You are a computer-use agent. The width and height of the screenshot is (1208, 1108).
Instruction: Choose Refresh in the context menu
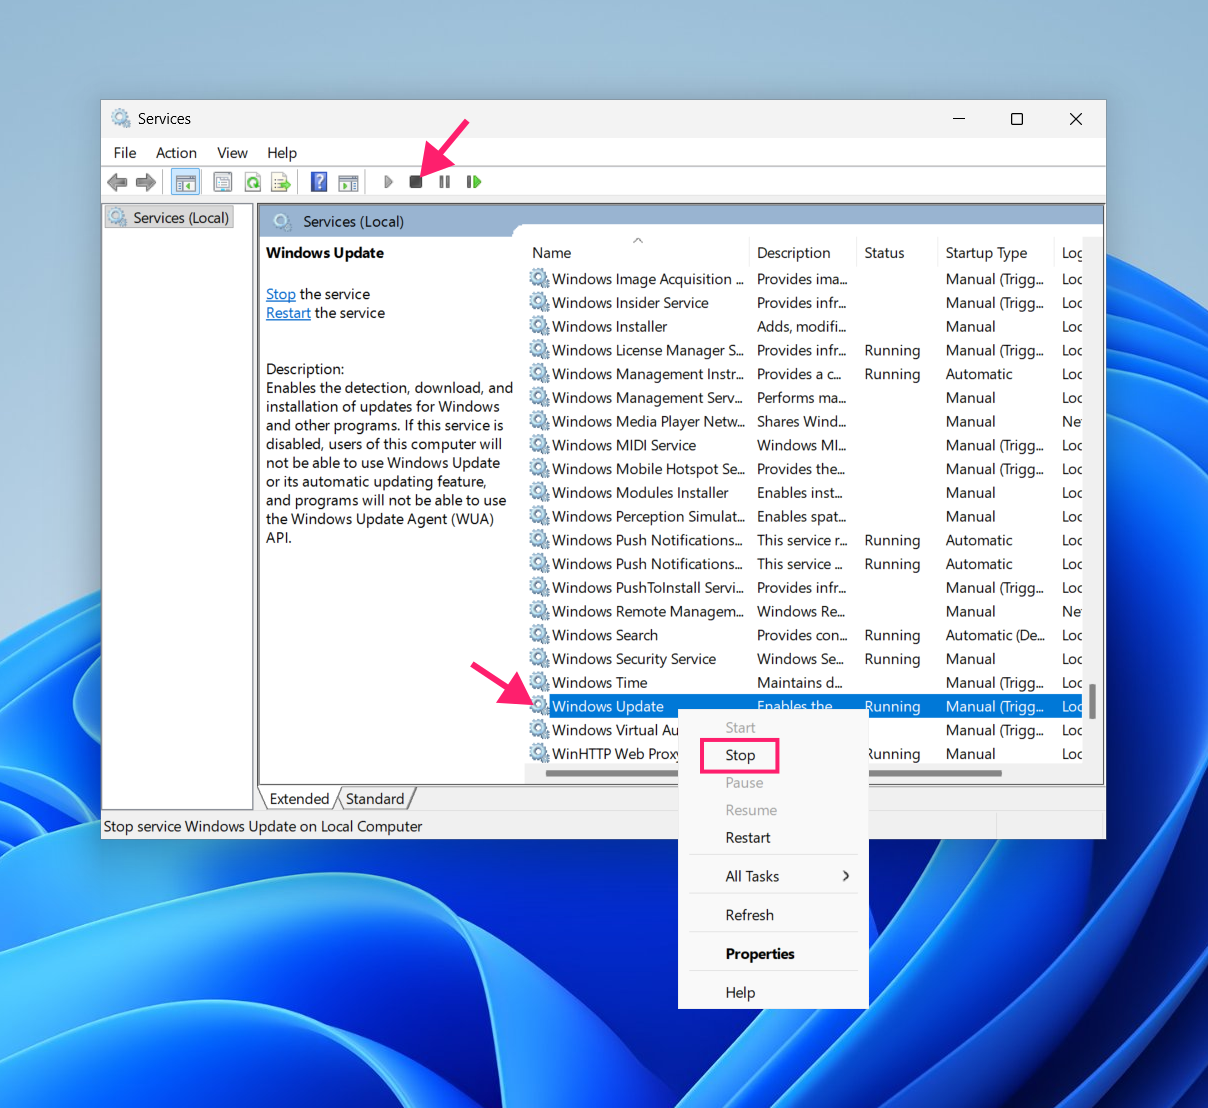pos(750,915)
